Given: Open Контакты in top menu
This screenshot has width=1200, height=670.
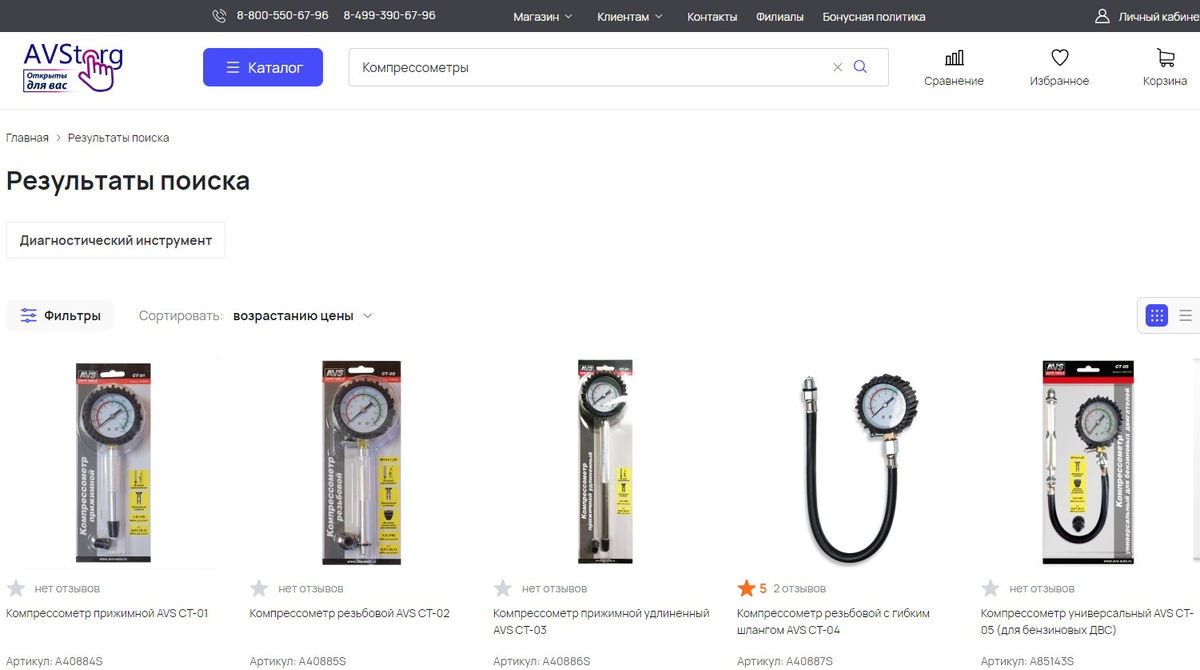Looking at the screenshot, I should (712, 17).
